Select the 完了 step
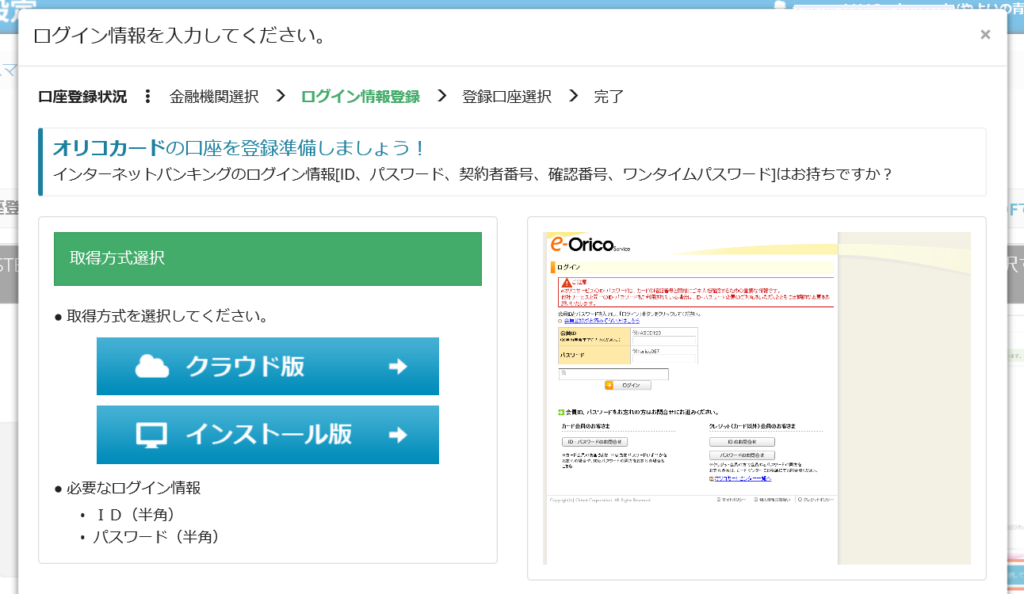Viewport: 1024px width, 594px height. (608, 97)
